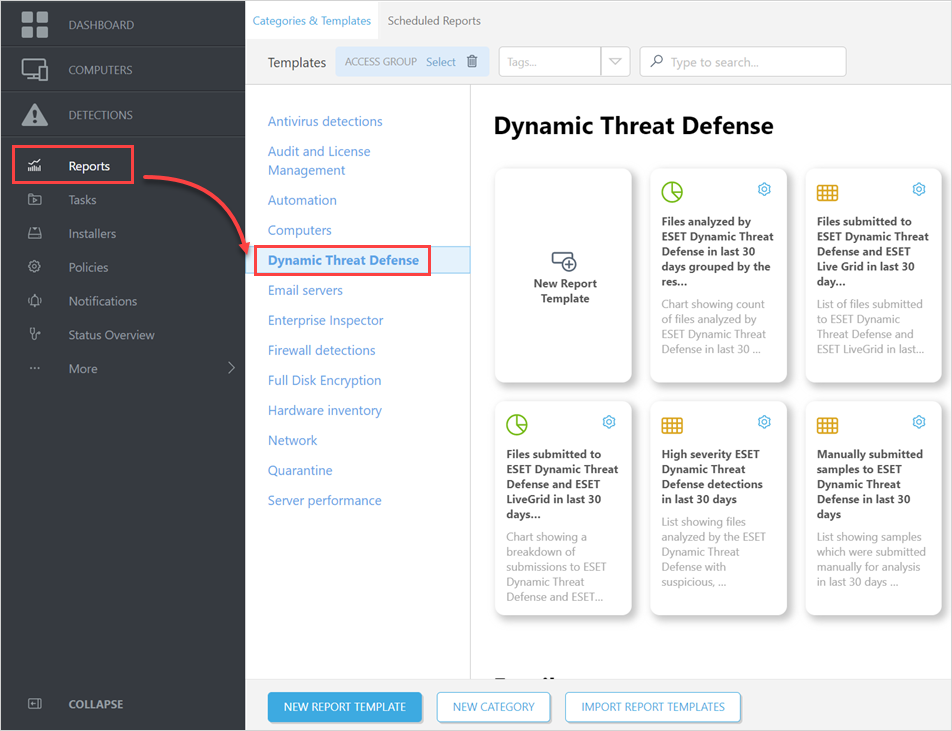Open the Automation category

click(302, 200)
